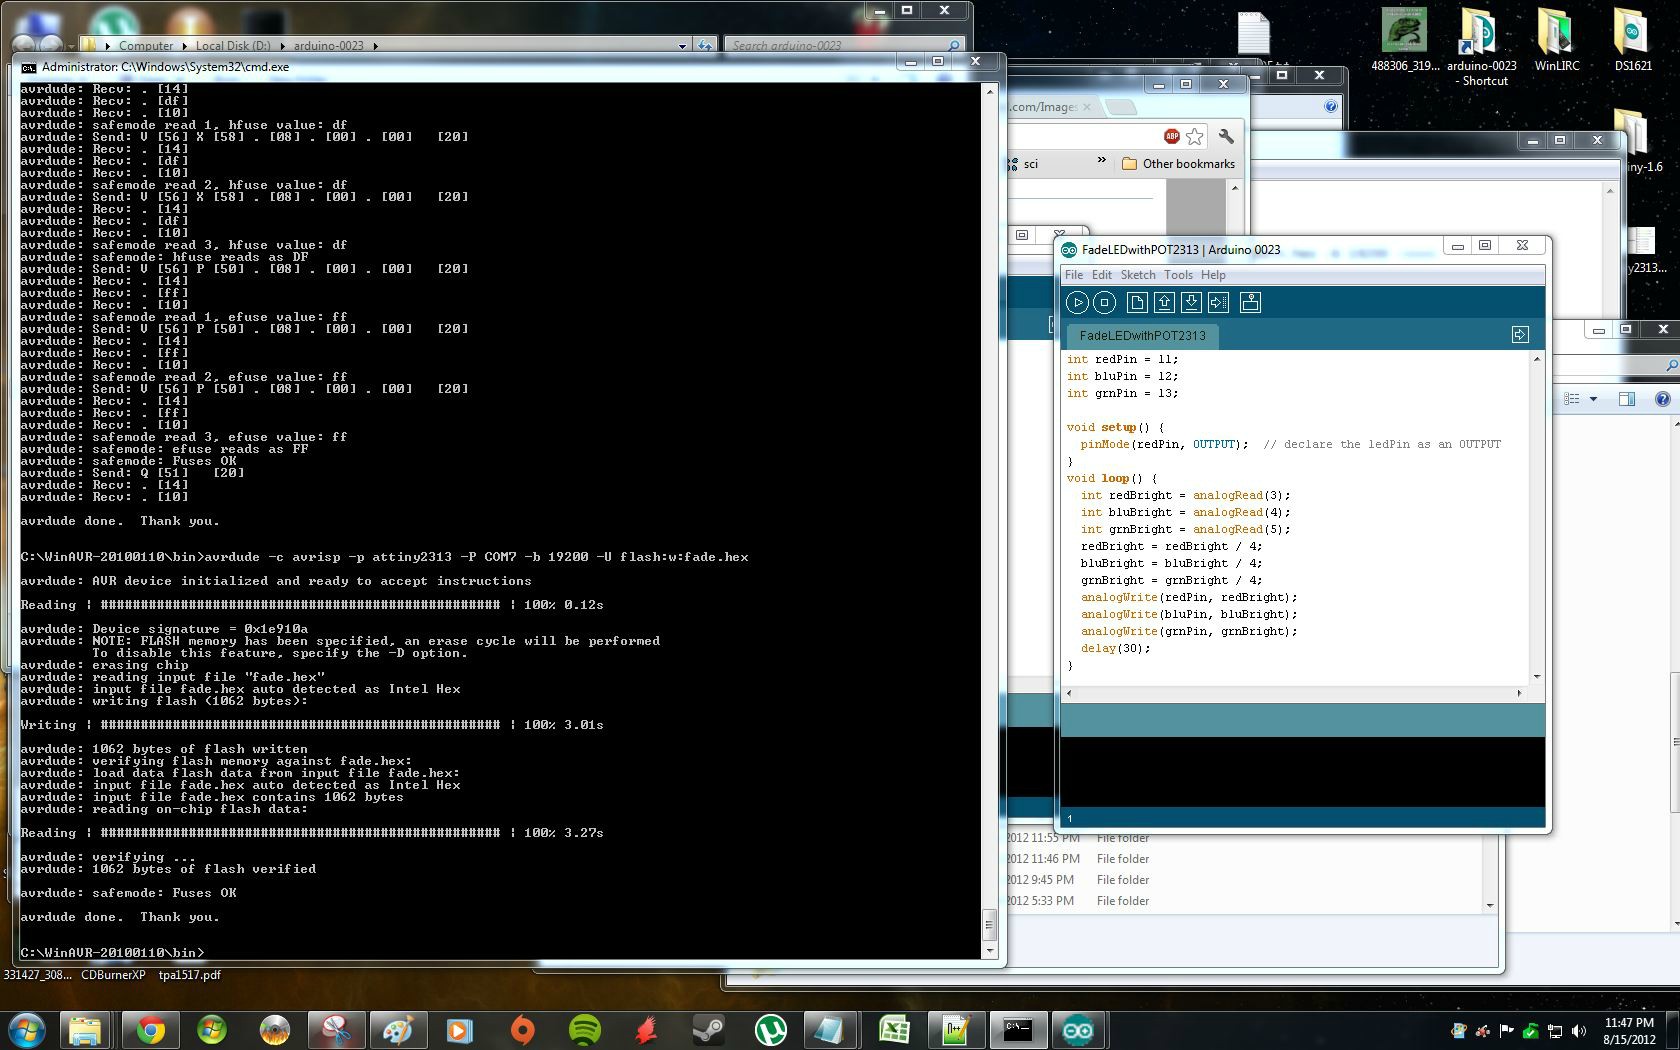This screenshot has width=1680, height=1050.
Task: Verify the sketch with the play icon
Action: [1077, 302]
